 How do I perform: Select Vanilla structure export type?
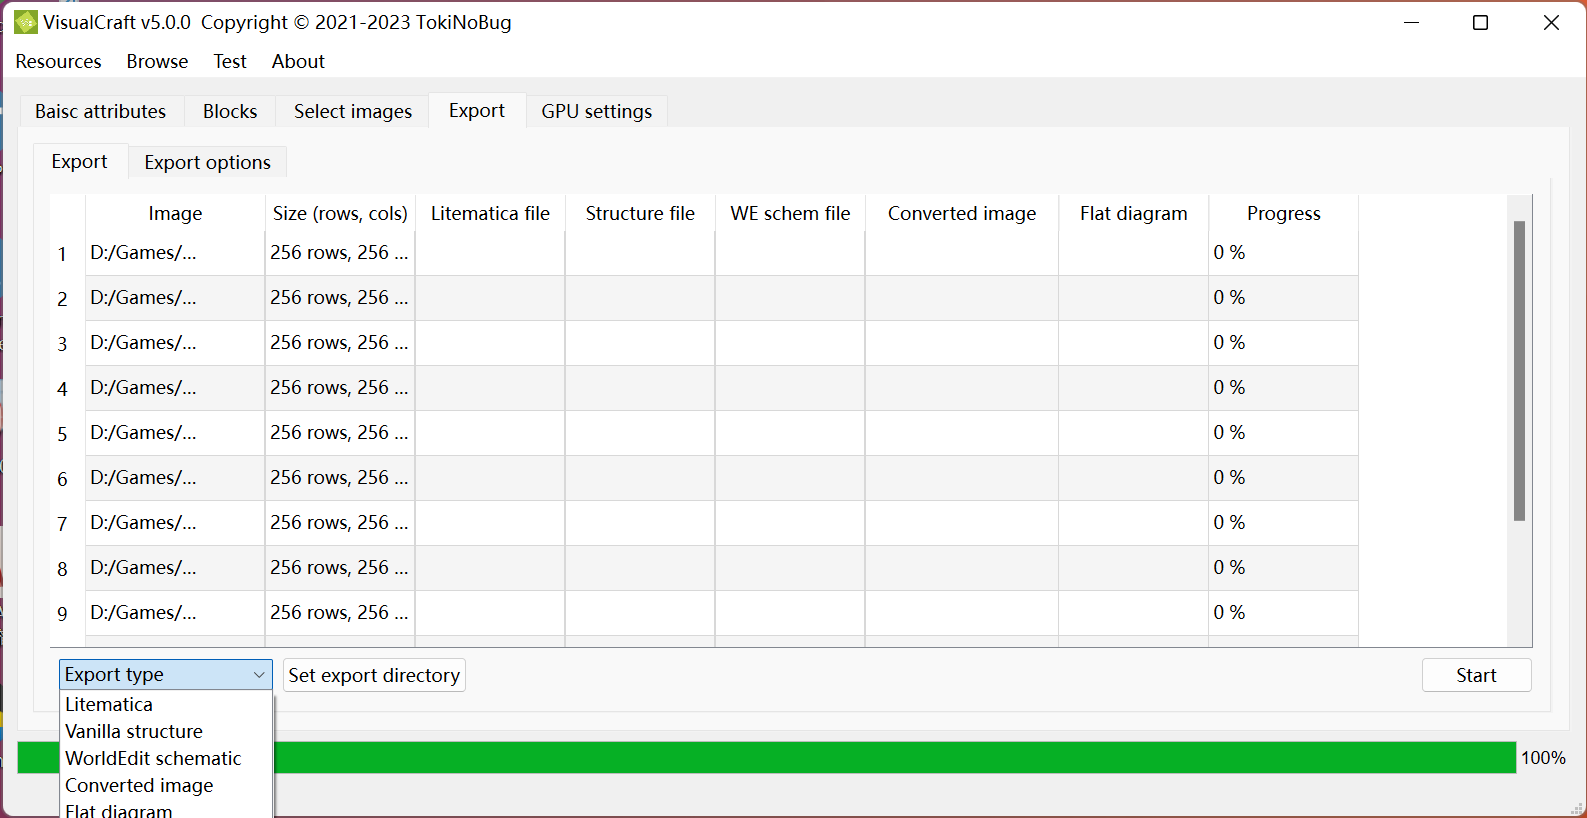(x=134, y=732)
